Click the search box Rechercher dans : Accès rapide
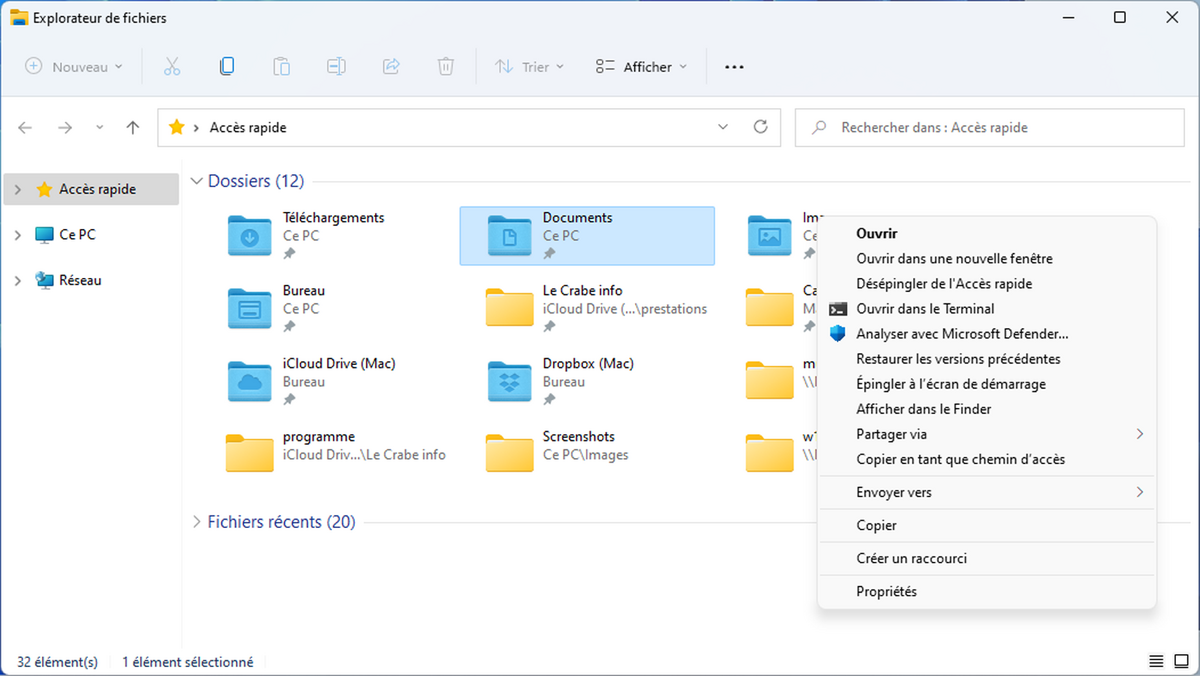Viewport: 1200px width, 676px height. (x=989, y=128)
